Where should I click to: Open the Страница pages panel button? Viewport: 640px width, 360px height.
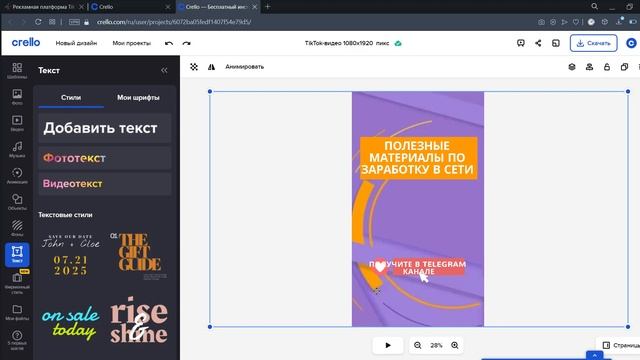(x=620, y=345)
